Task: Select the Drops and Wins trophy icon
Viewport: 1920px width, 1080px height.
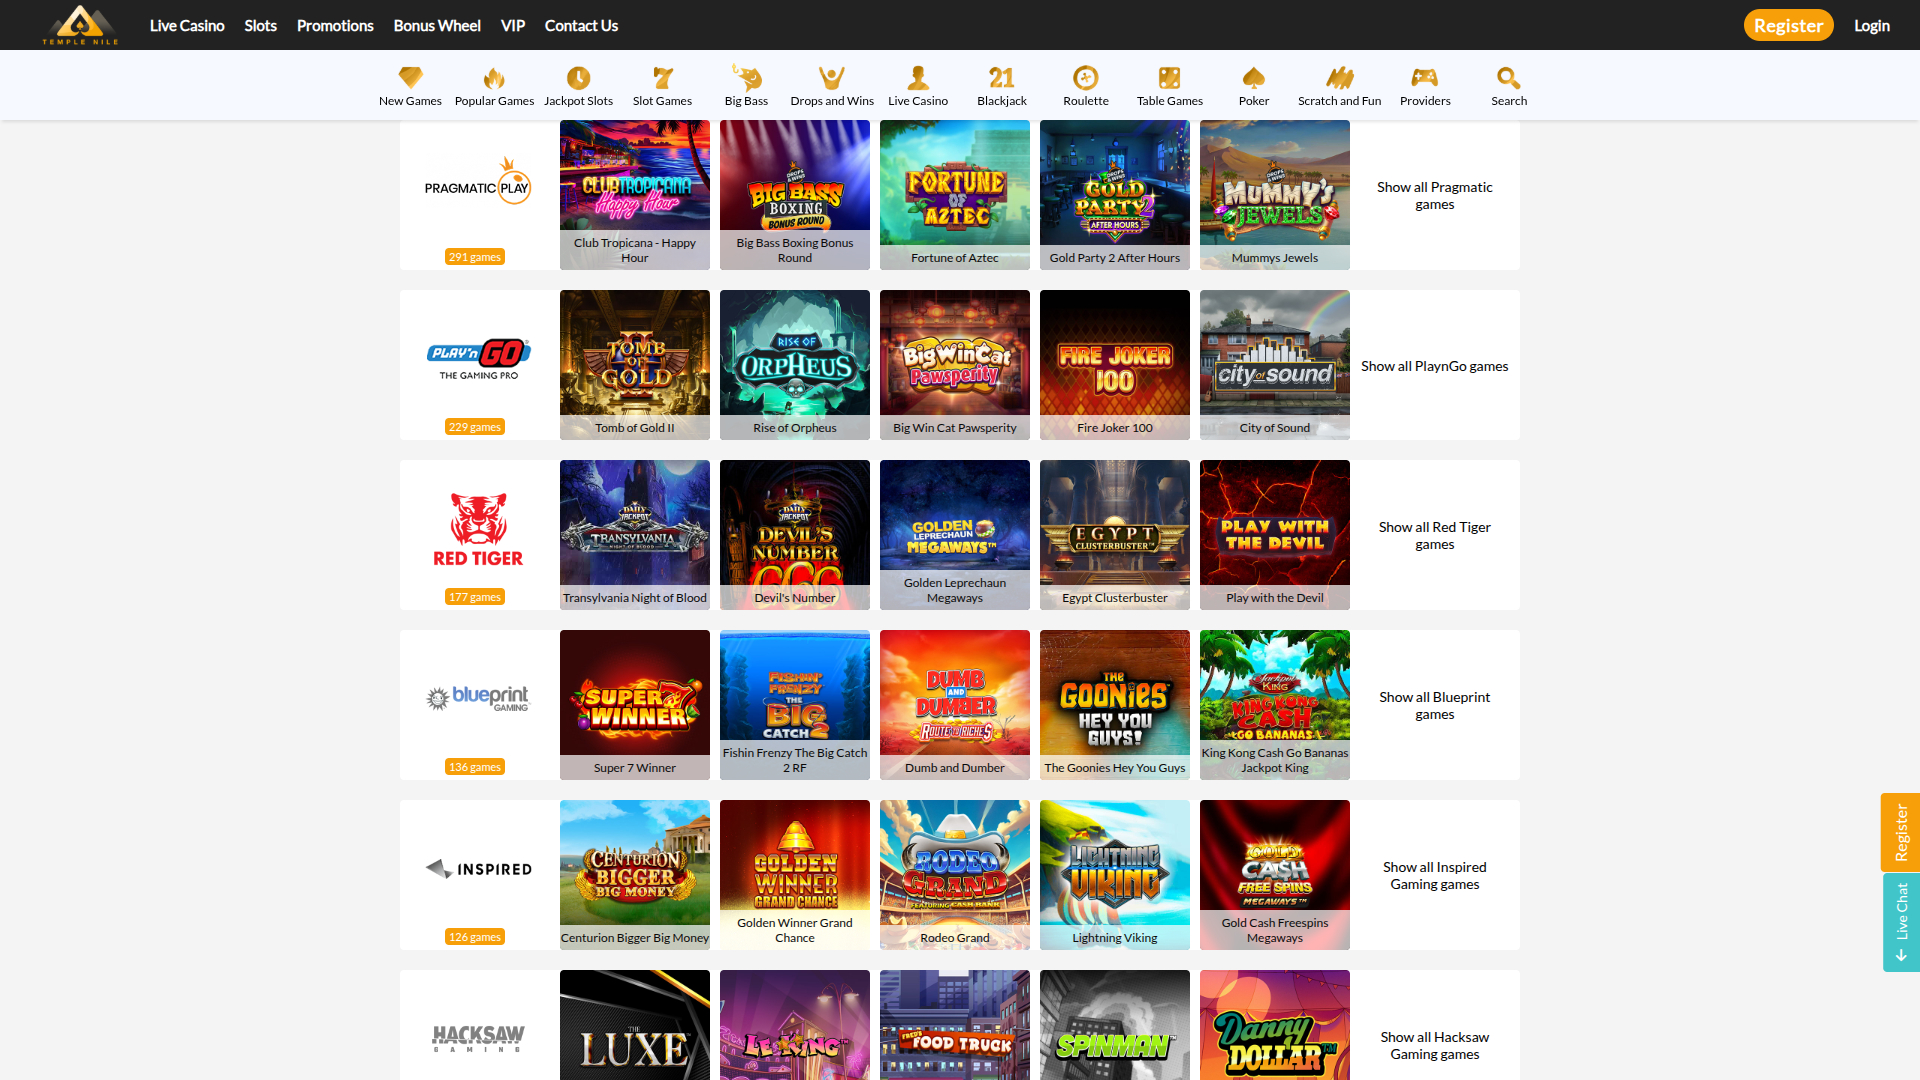Action: (x=832, y=78)
